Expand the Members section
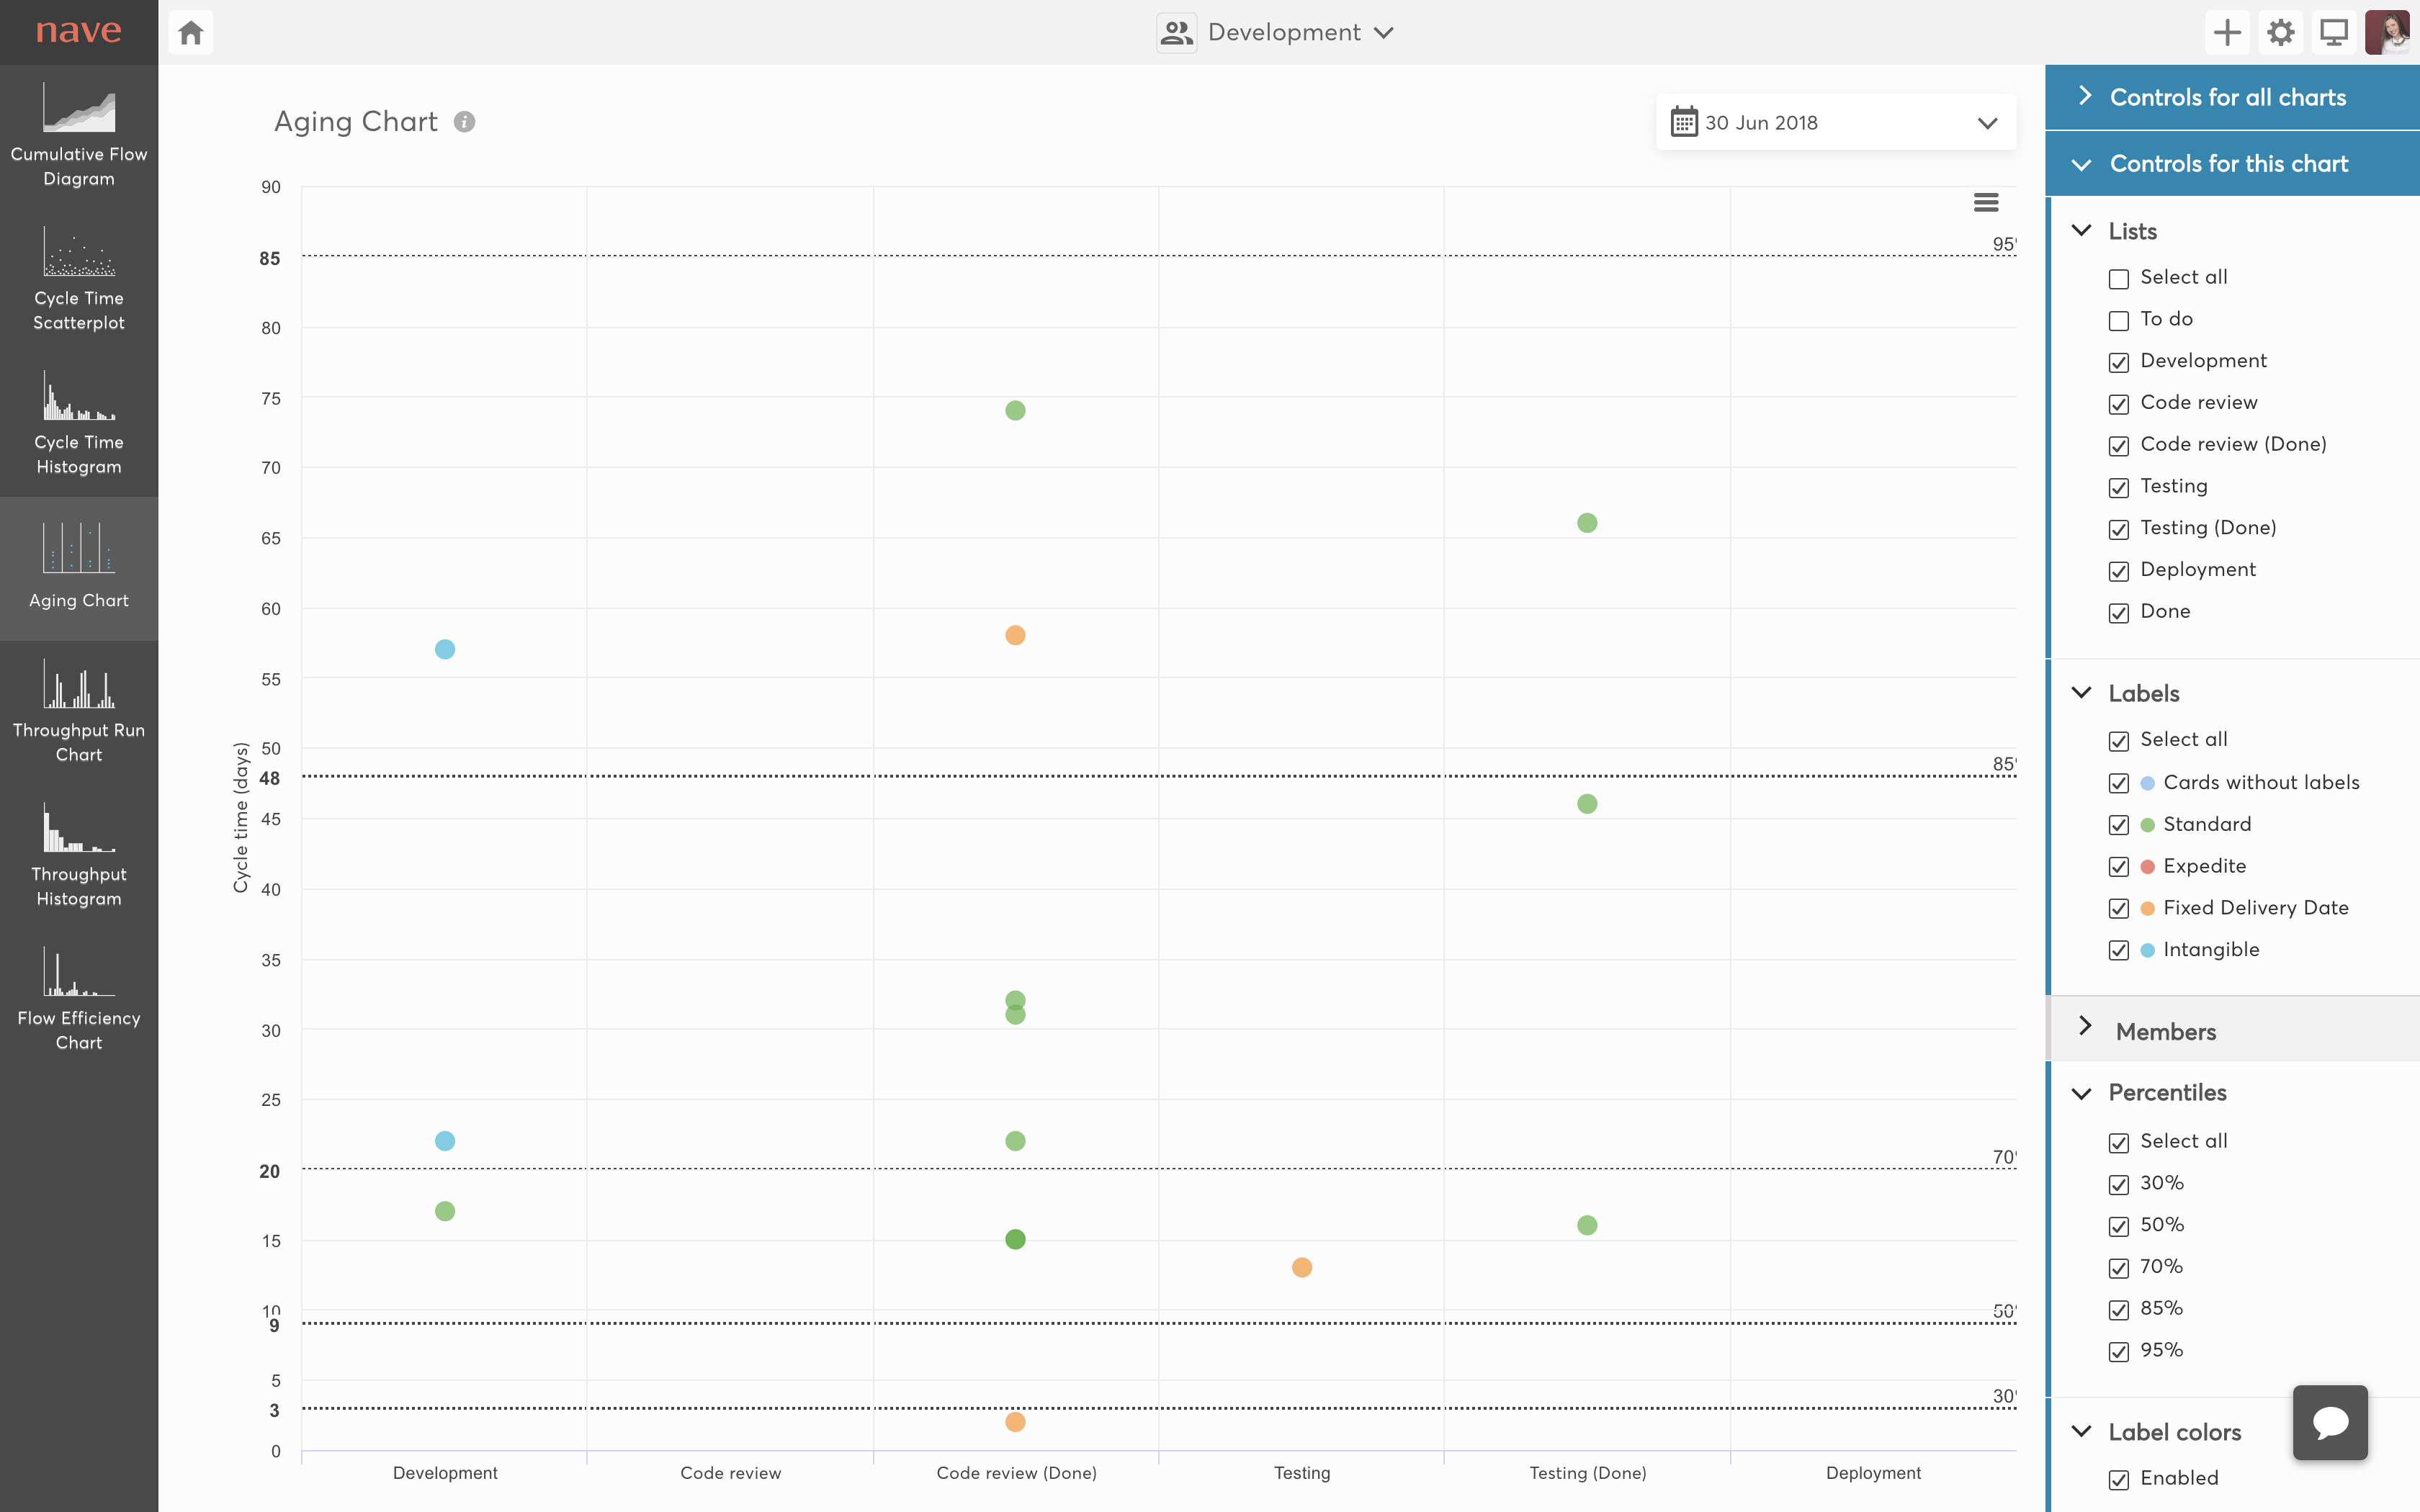Image resolution: width=2420 pixels, height=1512 pixels. point(2166,1031)
